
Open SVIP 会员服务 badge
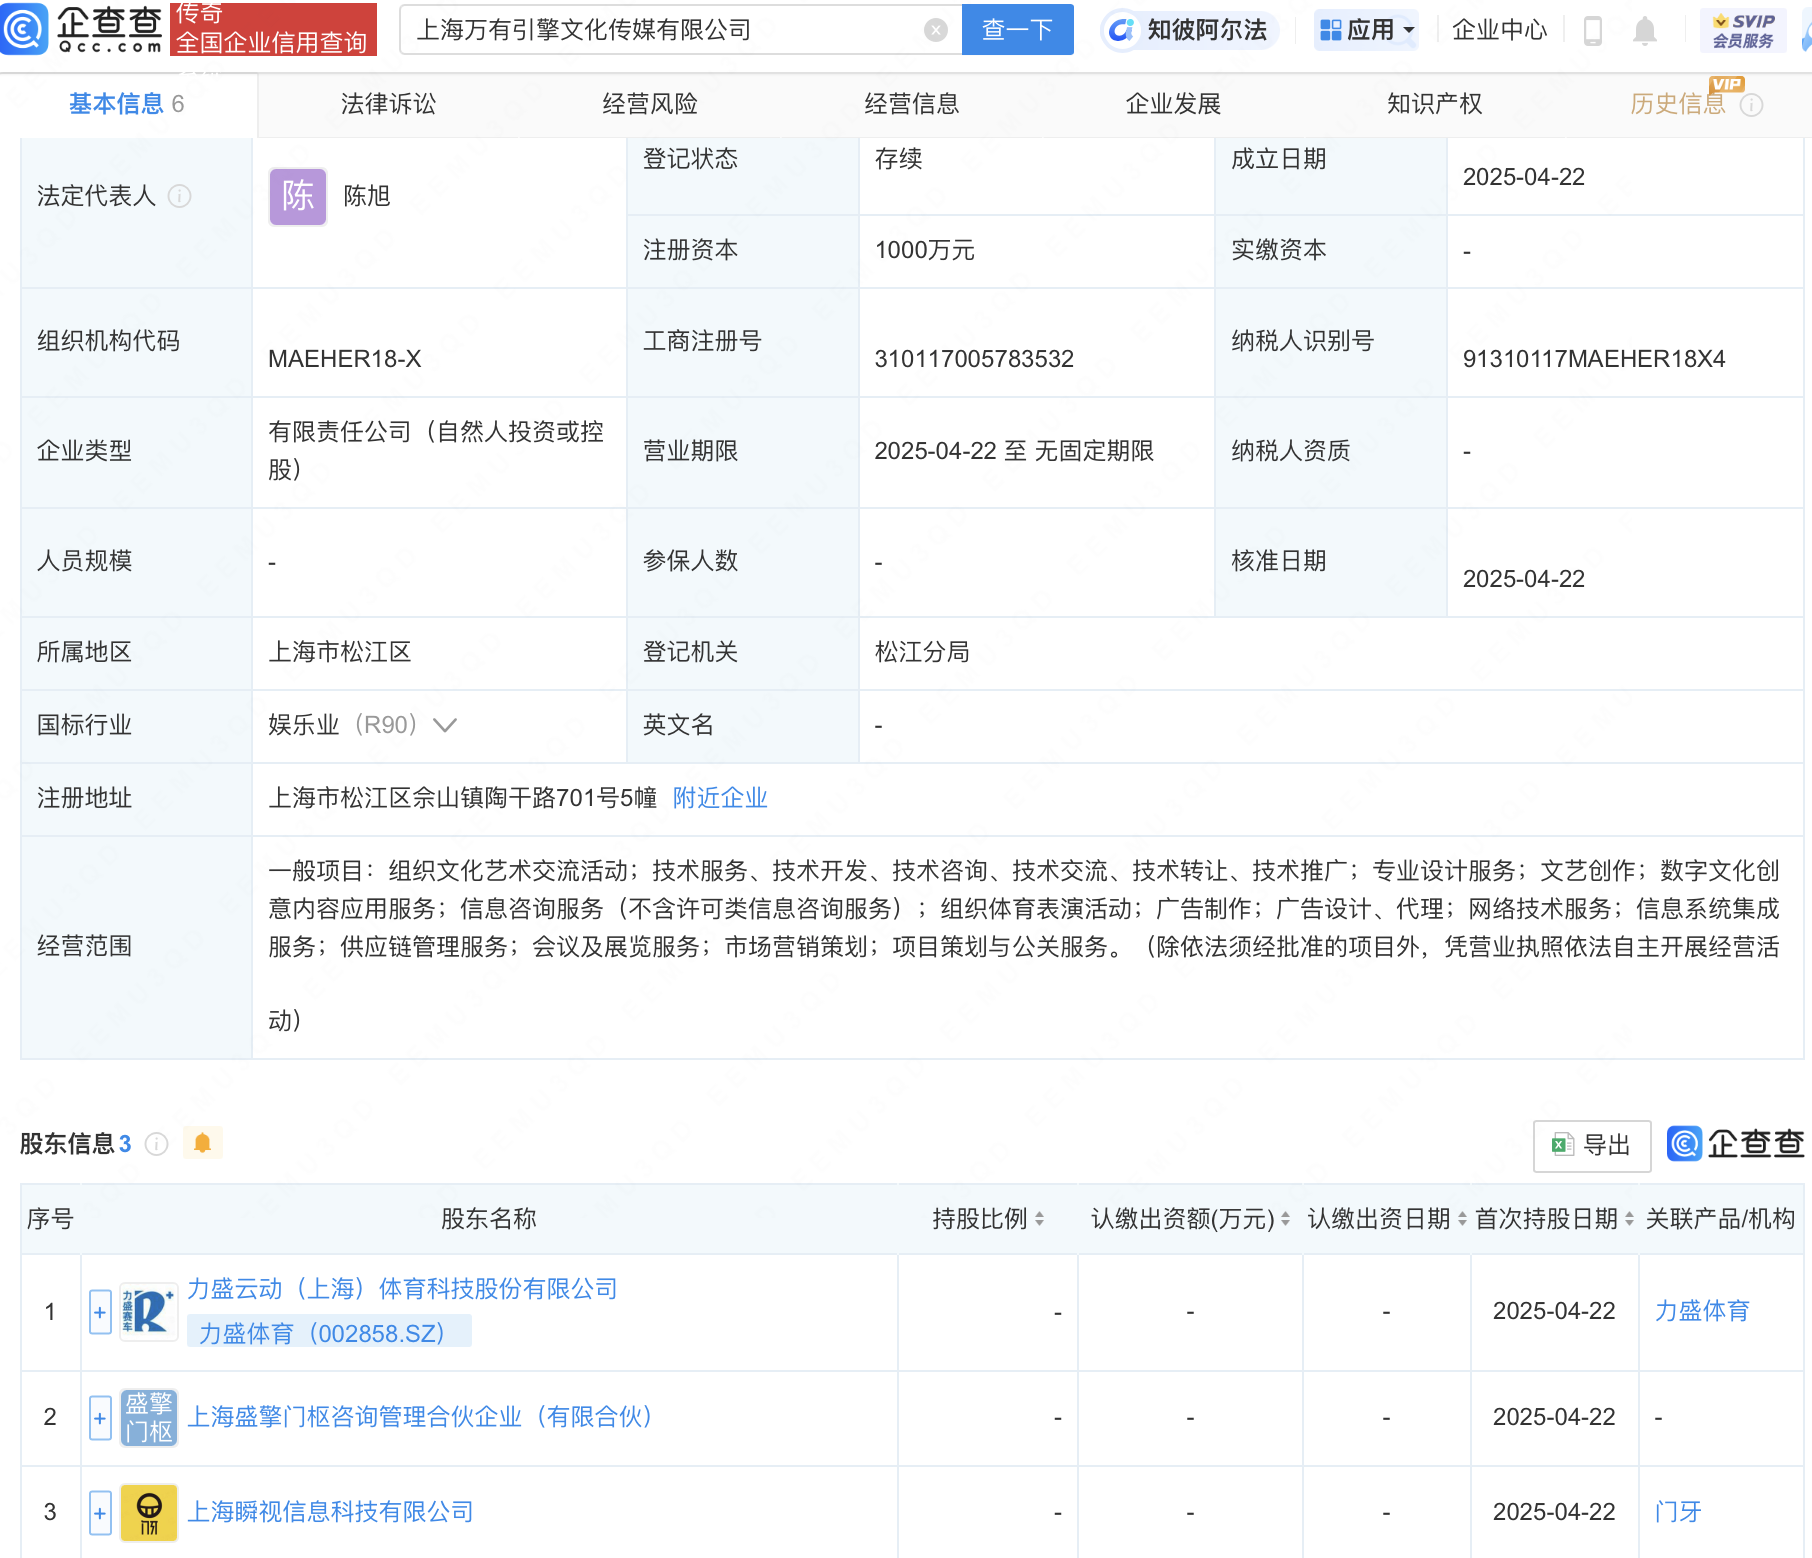pos(1743,30)
